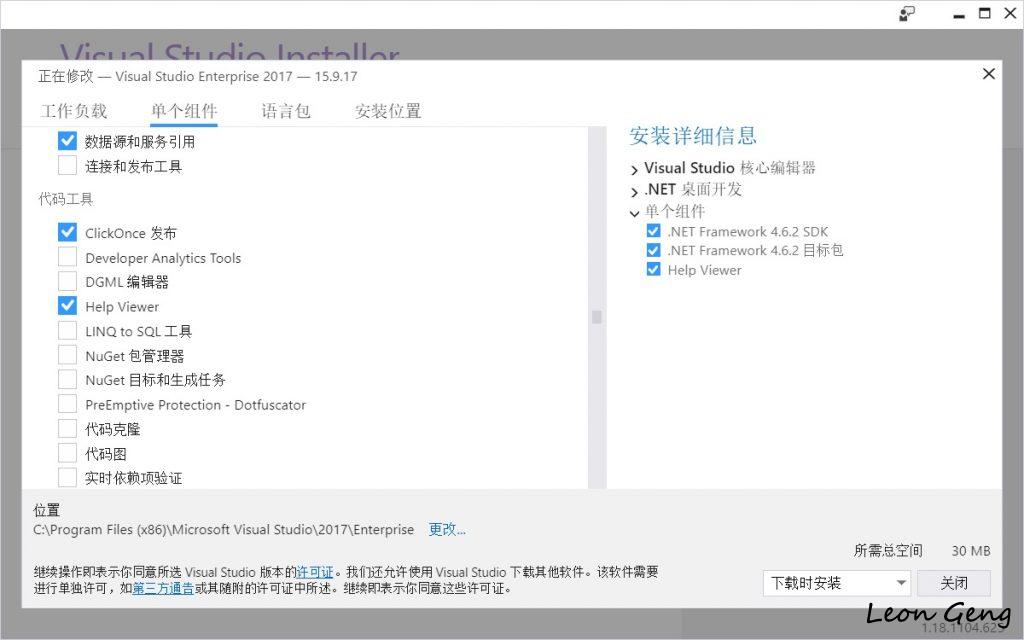
Task: Check NuGet 目标和生成任务 checkbox
Action: pos(67,379)
